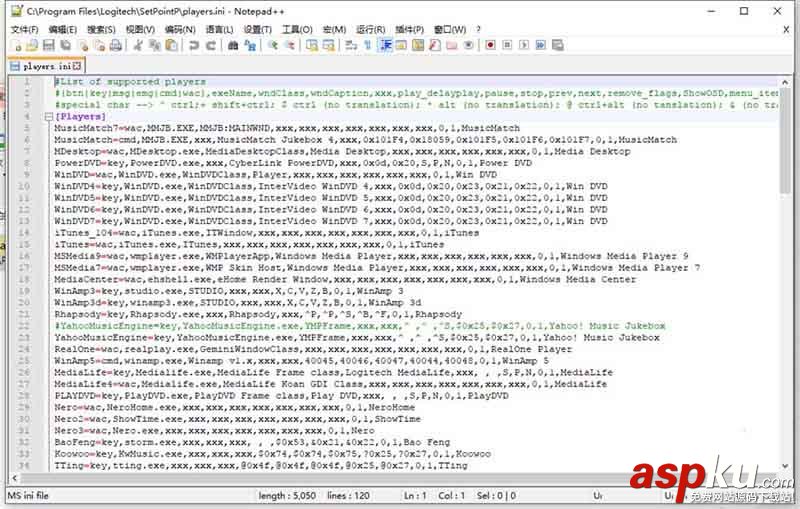Select the players.ini document tab
Image resolution: width=800 pixels, height=509 pixels.
(x=46, y=66)
